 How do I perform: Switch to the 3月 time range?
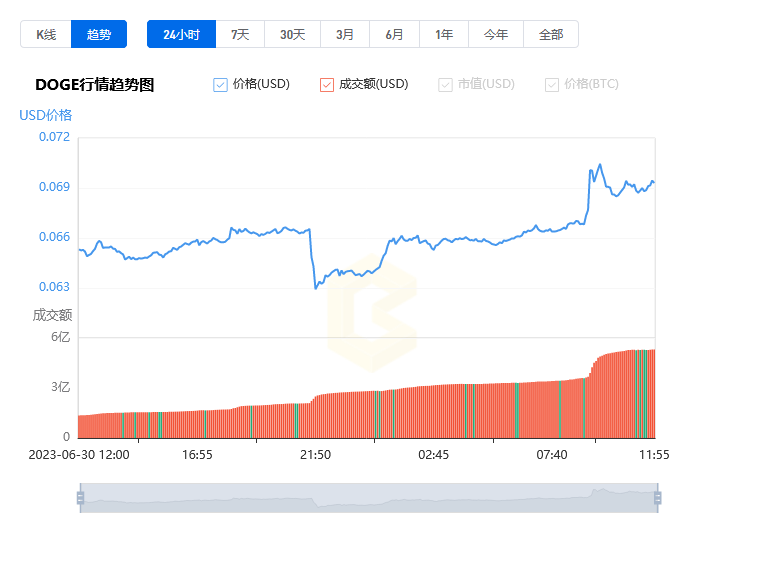[x=345, y=34]
